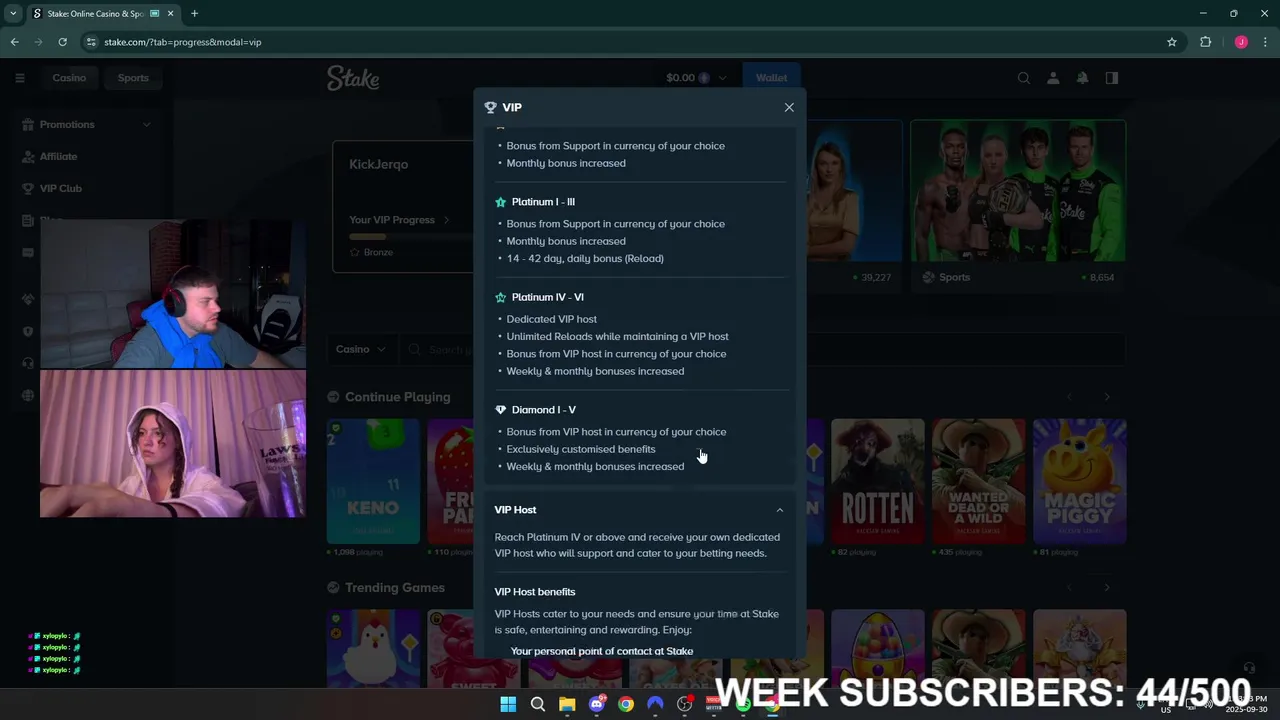Viewport: 1280px width, 720px height.
Task: Click the Platinum I - III tier heading
Action: pyautogui.click(x=543, y=202)
